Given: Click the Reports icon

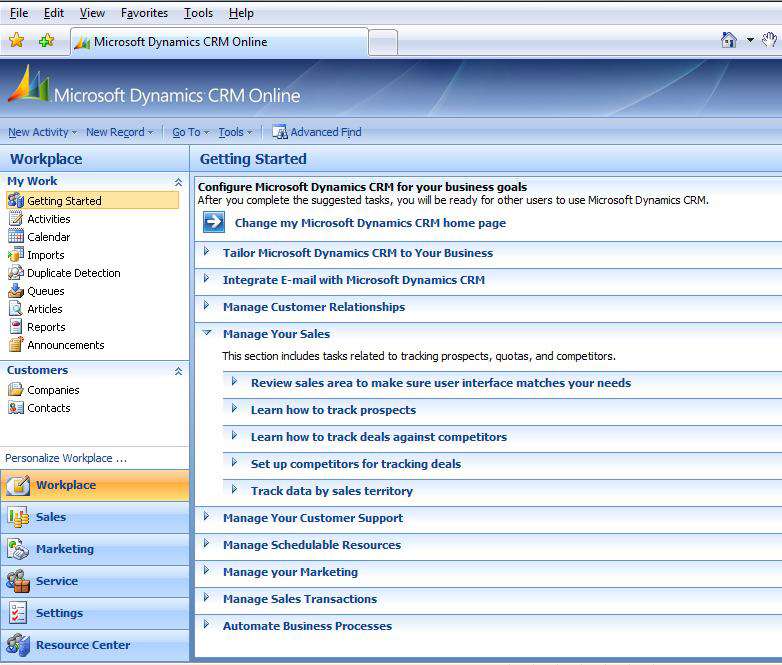Looking at the screenshot, I should [16, 326].
